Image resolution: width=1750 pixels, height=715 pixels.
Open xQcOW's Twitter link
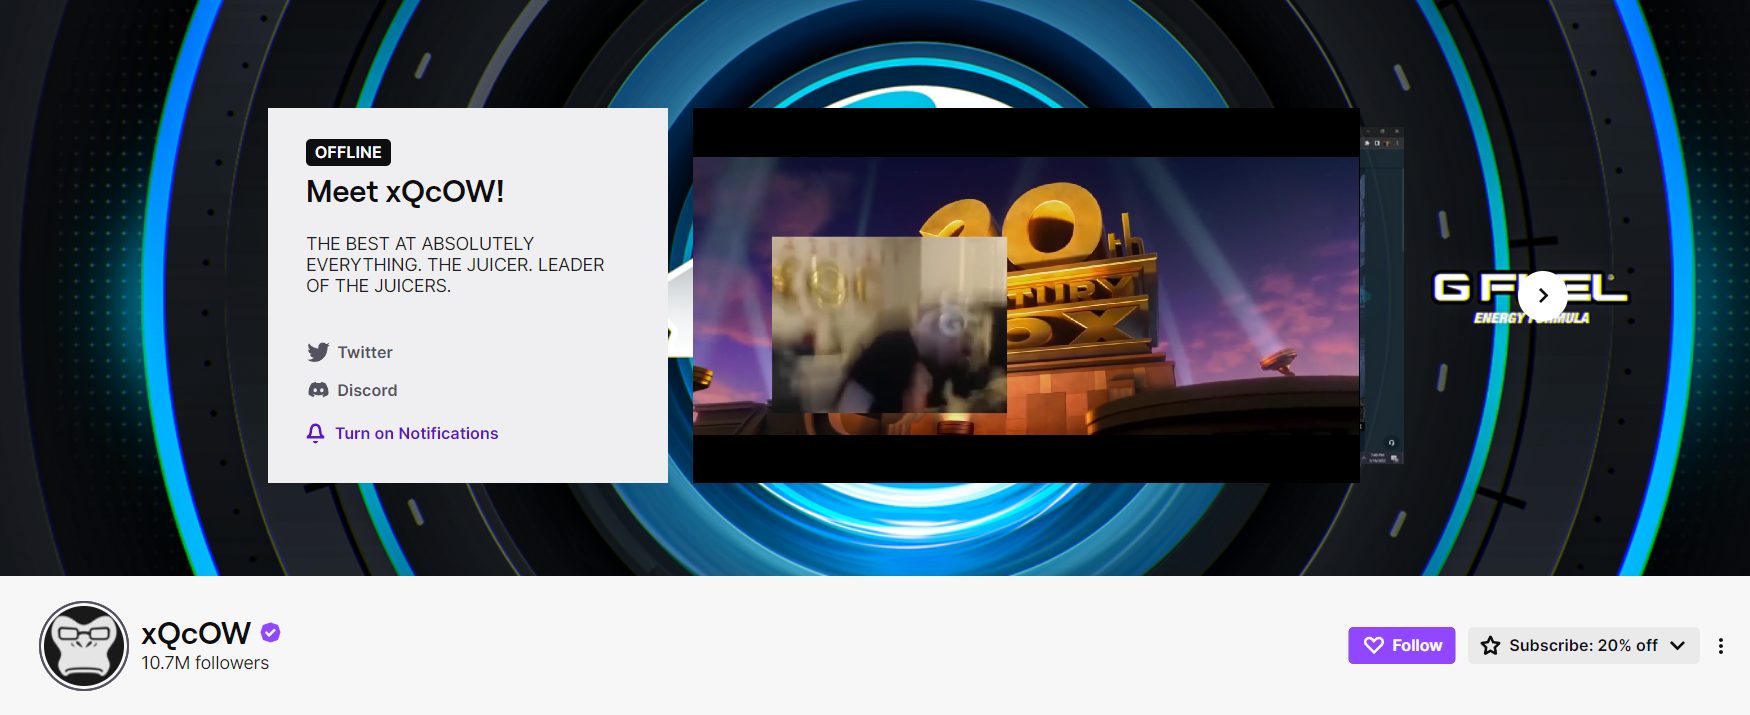pos(350,352)
